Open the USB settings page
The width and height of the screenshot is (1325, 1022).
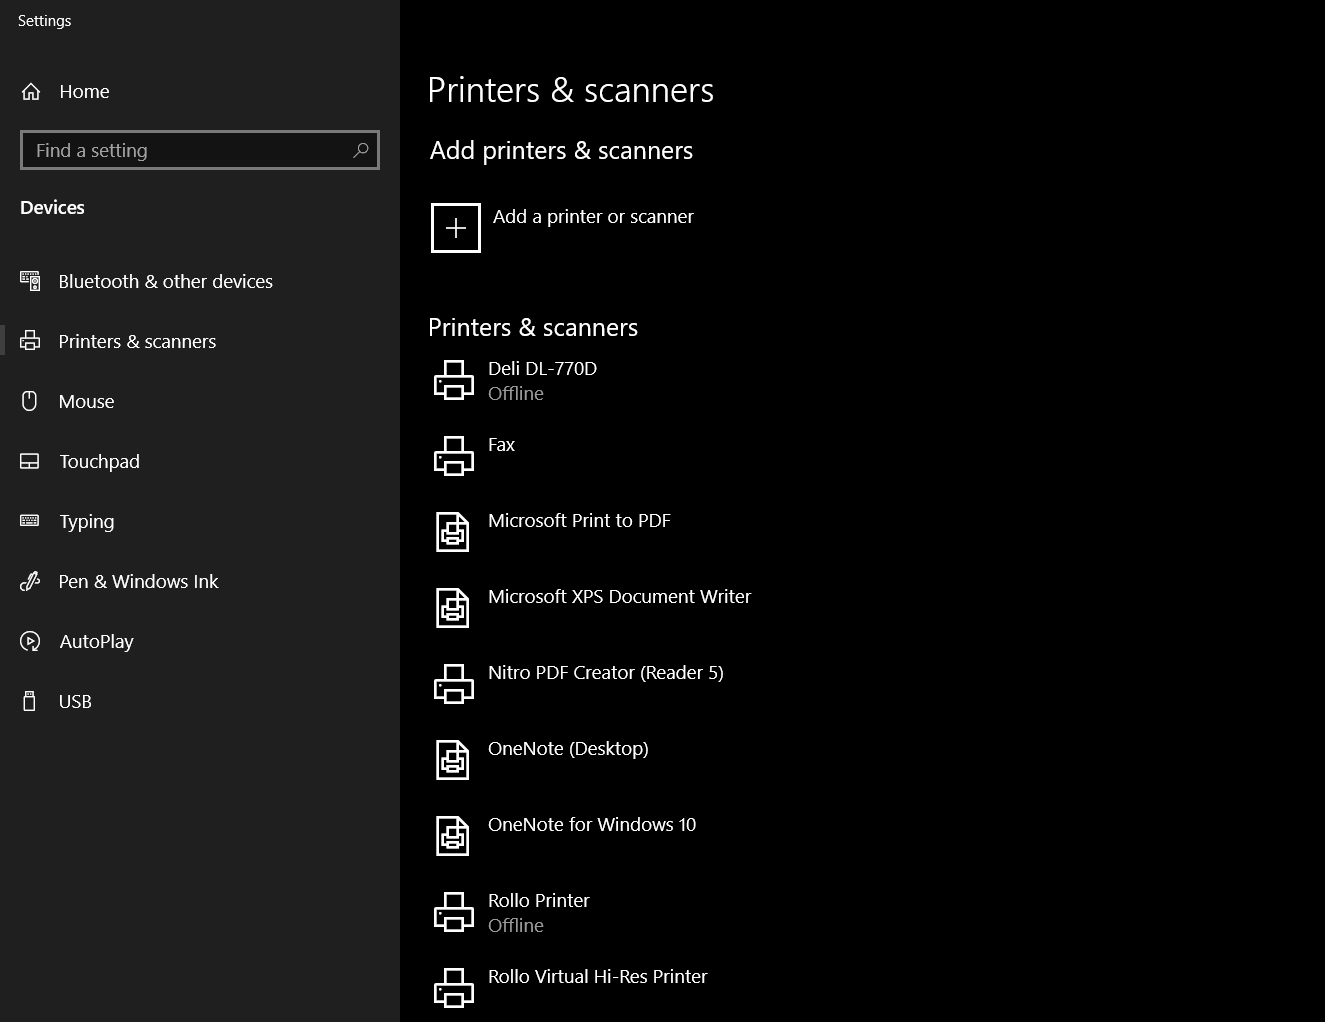[75, 702]
